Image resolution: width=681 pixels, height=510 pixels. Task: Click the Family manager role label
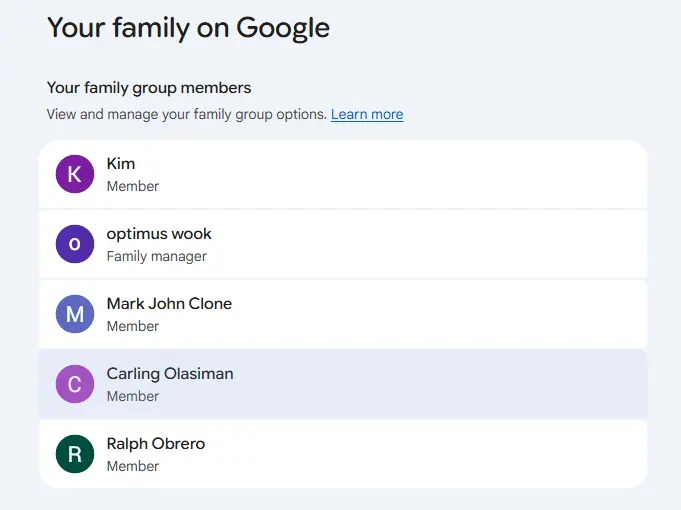click(157, 256)
